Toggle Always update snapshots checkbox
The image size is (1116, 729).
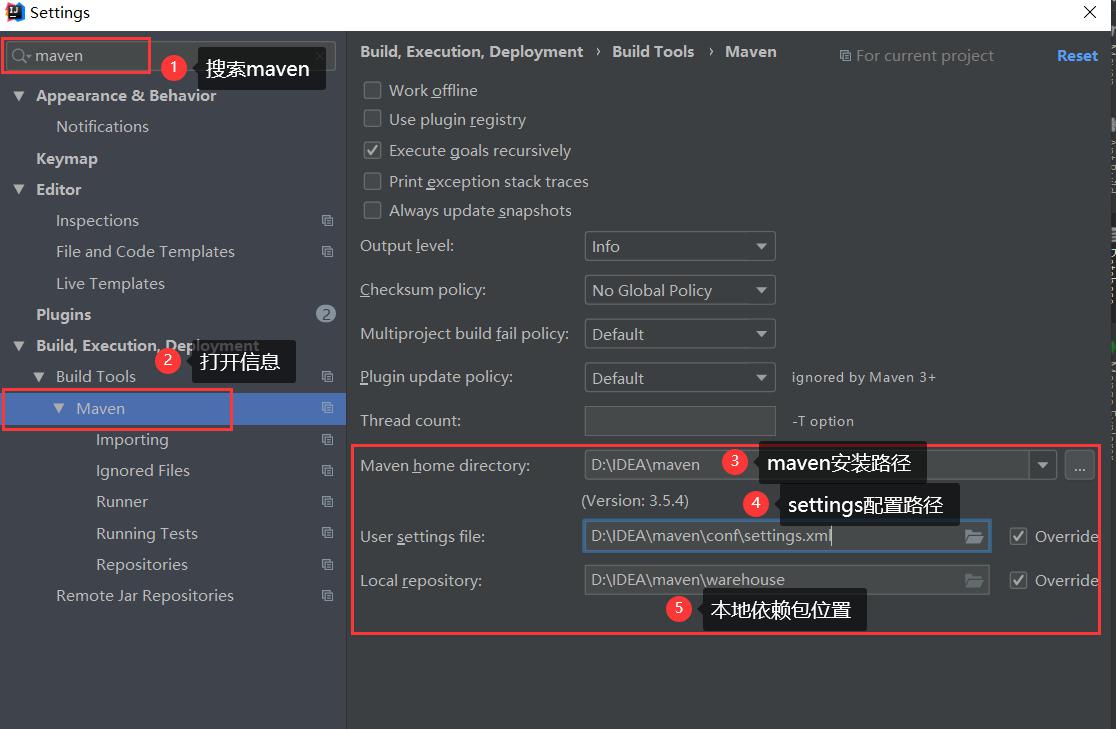[x=372, y=211]
